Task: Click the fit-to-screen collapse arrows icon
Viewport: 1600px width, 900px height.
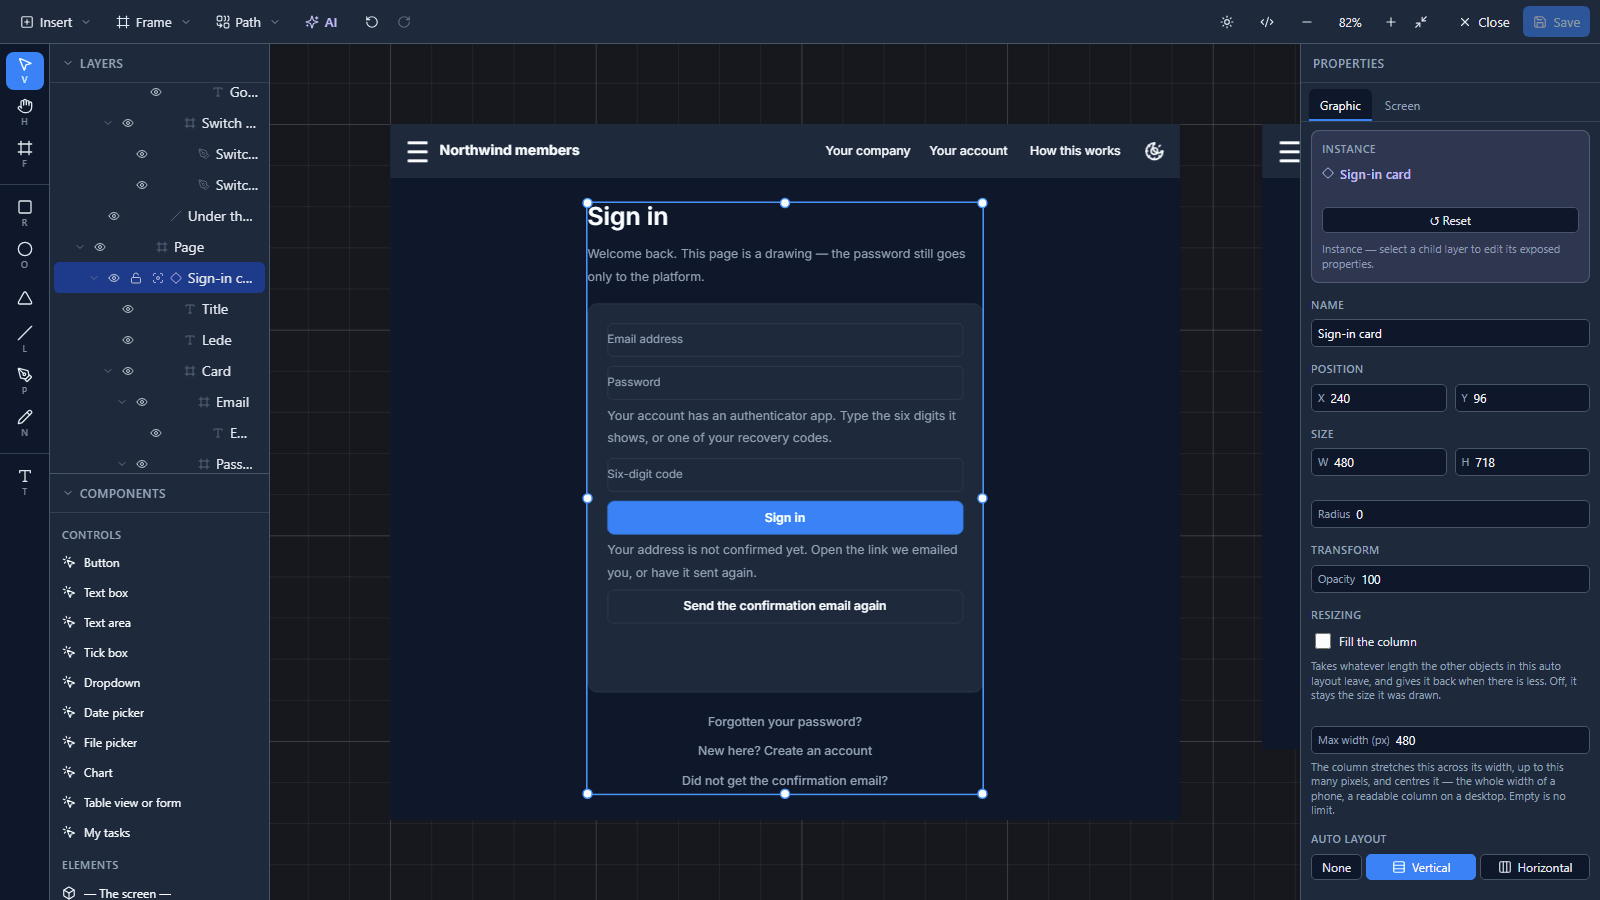Action: point(1421,22)
